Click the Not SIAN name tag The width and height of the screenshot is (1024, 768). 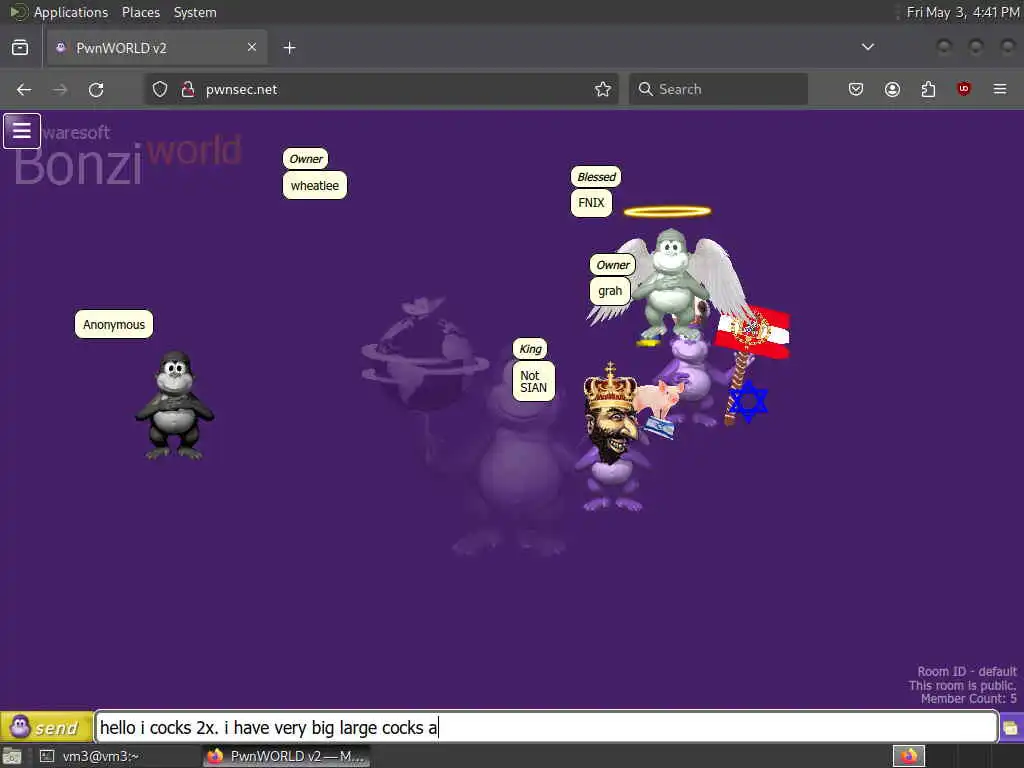coord(534,381)
